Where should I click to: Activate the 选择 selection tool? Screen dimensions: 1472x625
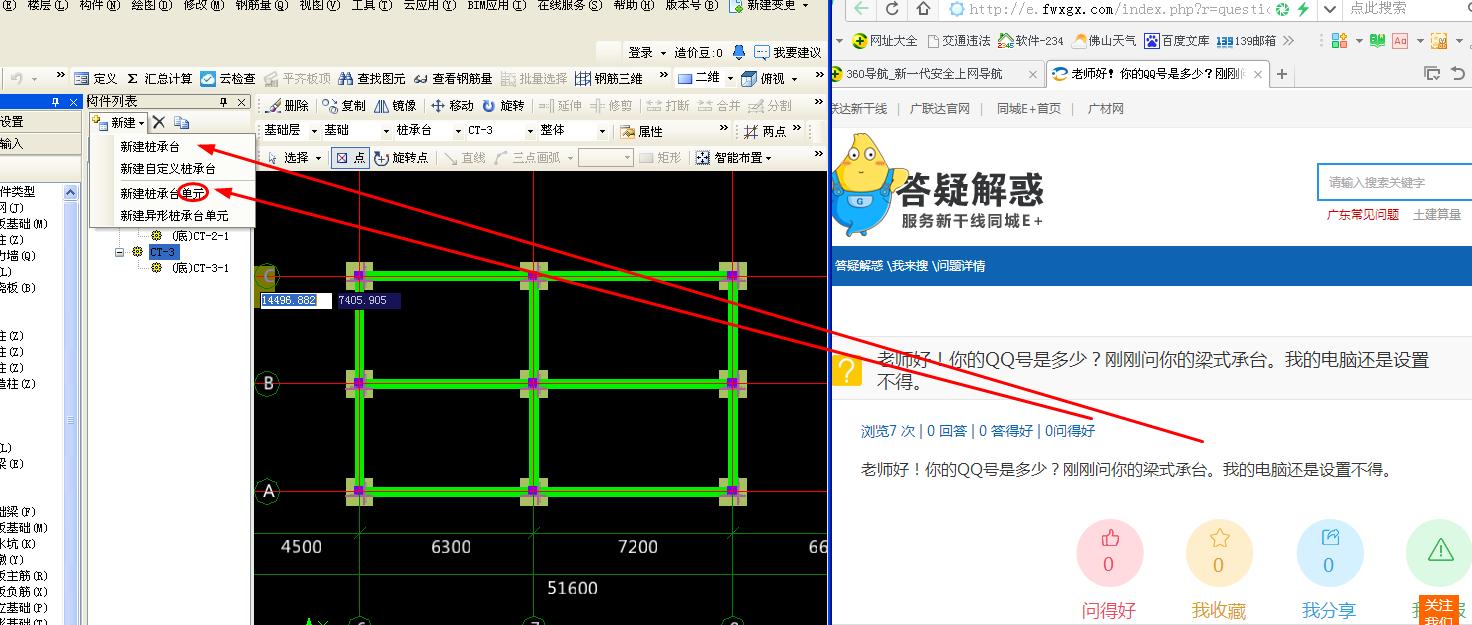[x=293, y=158]
